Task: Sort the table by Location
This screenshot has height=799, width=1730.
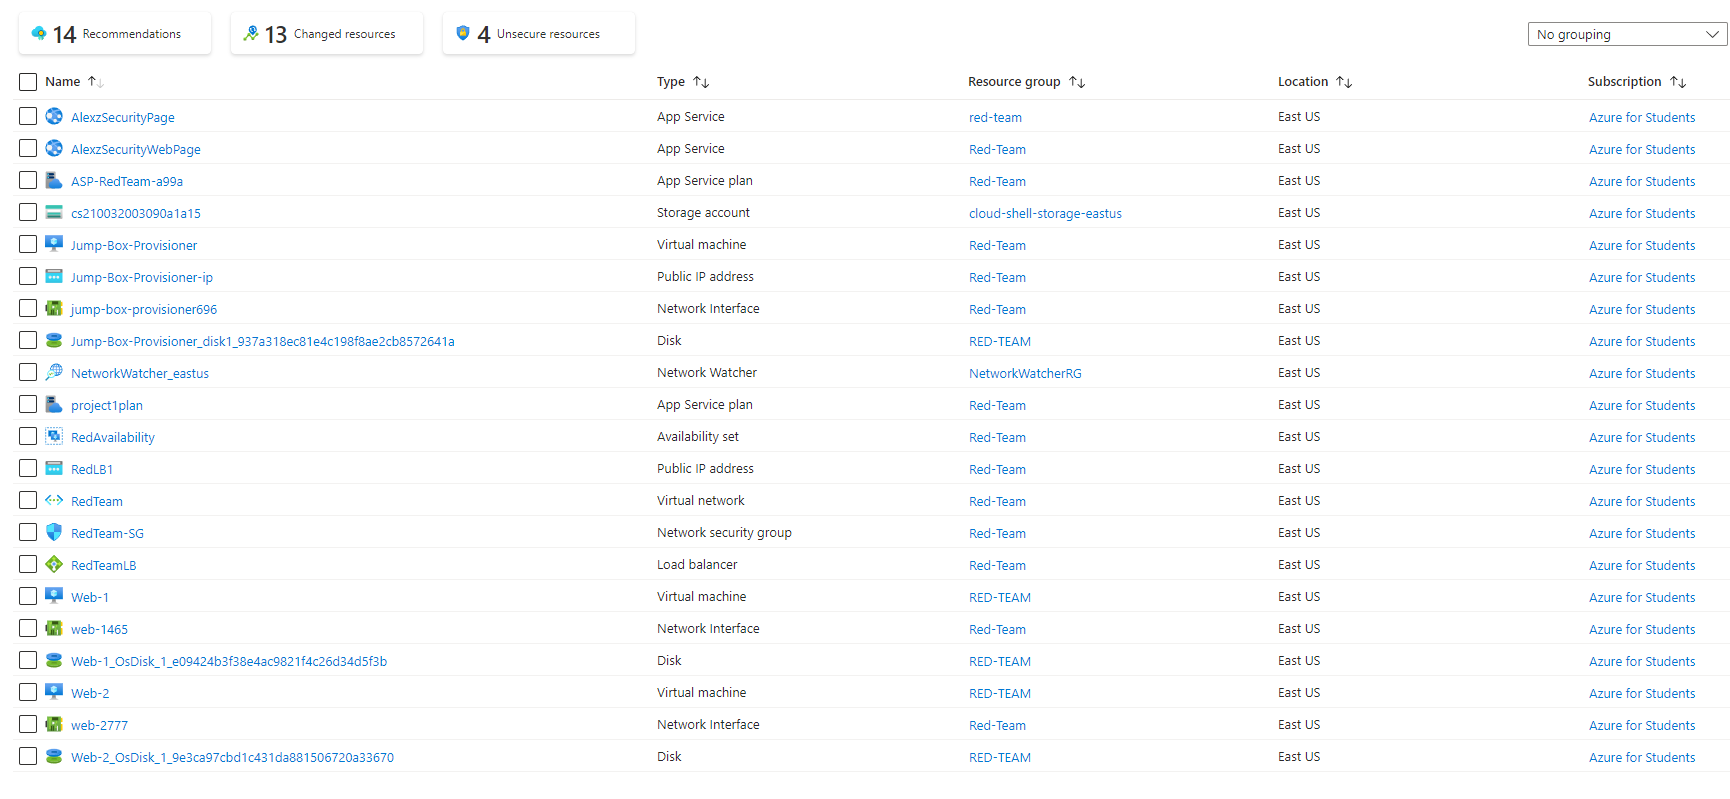Action: point(1315,82)
